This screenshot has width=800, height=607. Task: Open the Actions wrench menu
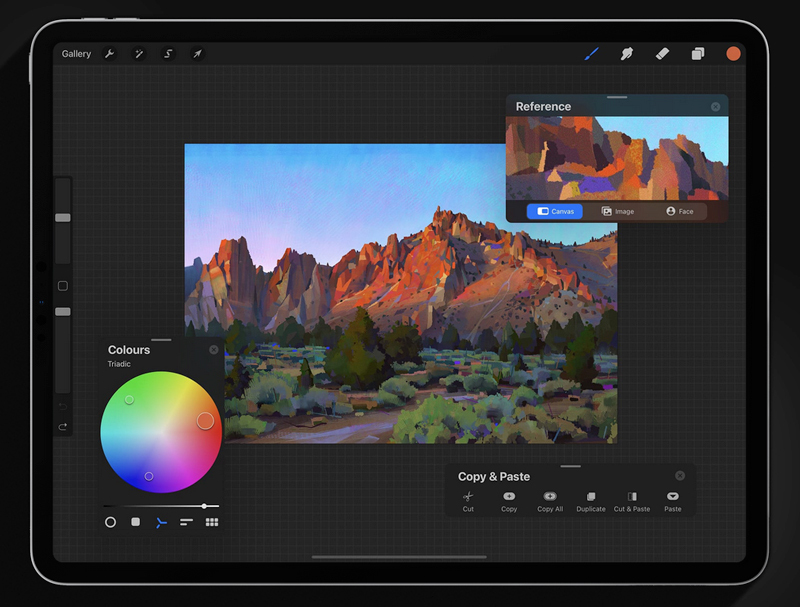click(109, 54)
